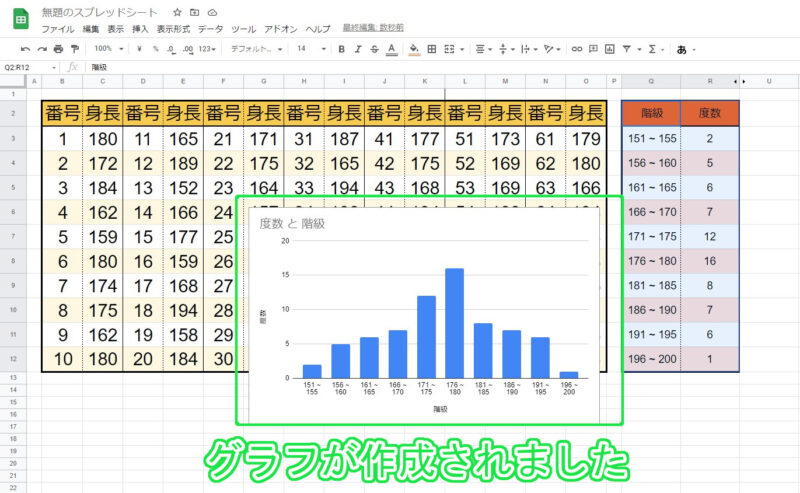Format the selection as percent
This screenshot has height=493, width=800.
coord(156,49)
